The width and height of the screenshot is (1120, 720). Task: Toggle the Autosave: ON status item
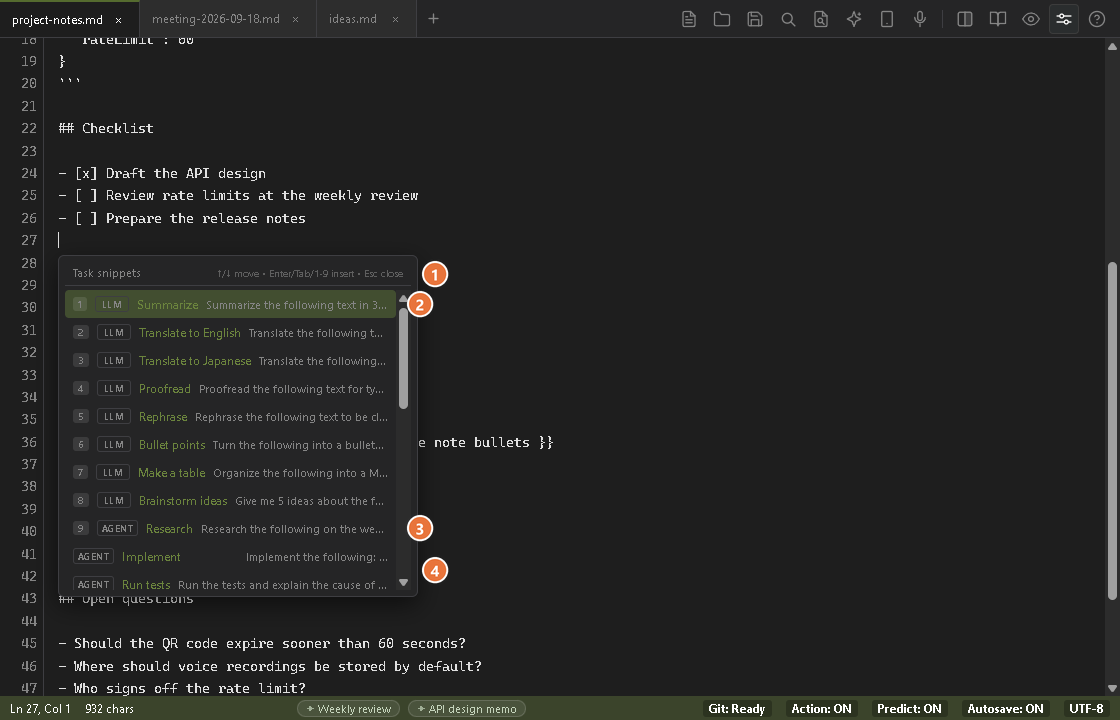(x=1005, y=709)
